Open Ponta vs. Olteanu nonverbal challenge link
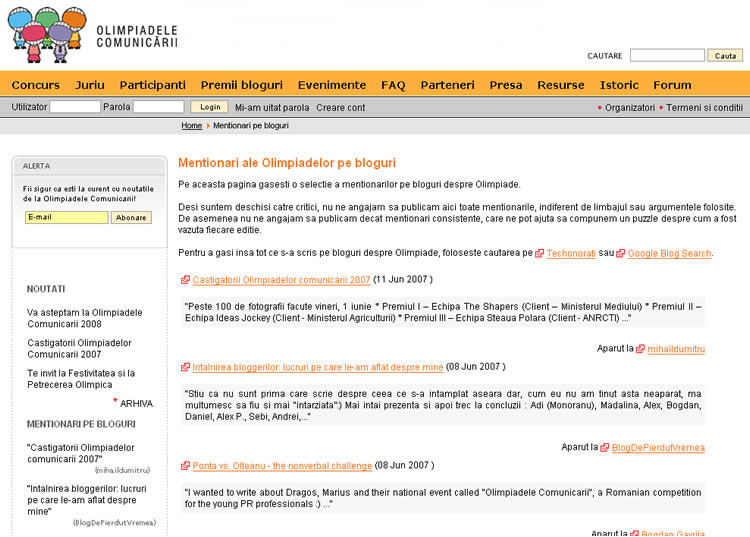Image resolution: width=750 pixels, height=537 pixels. pos(282,466)
